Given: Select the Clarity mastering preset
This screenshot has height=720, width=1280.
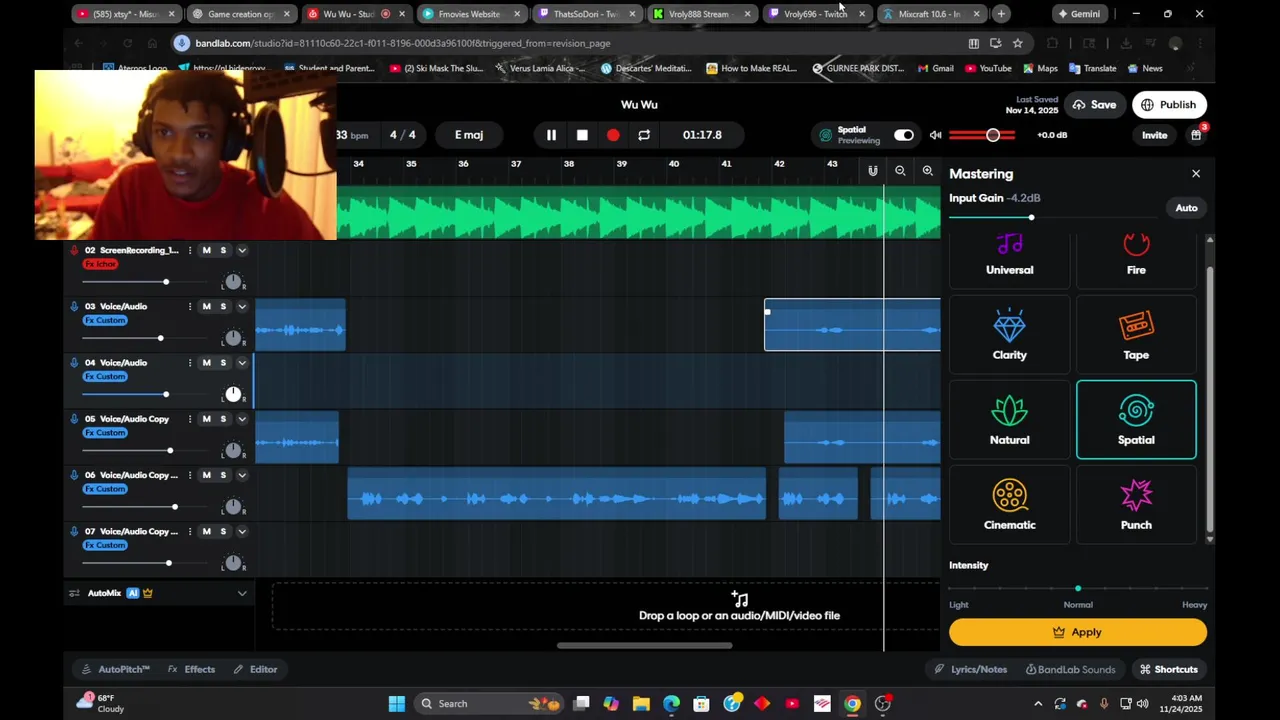Looking at the screenshot, I should coord(1010,334).
